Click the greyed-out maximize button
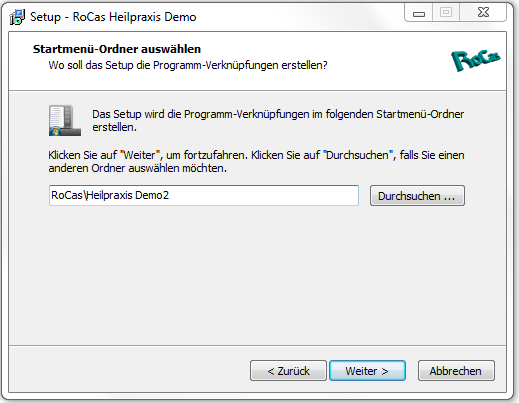This screenshot has width=519, height=403. click(446, 13)
